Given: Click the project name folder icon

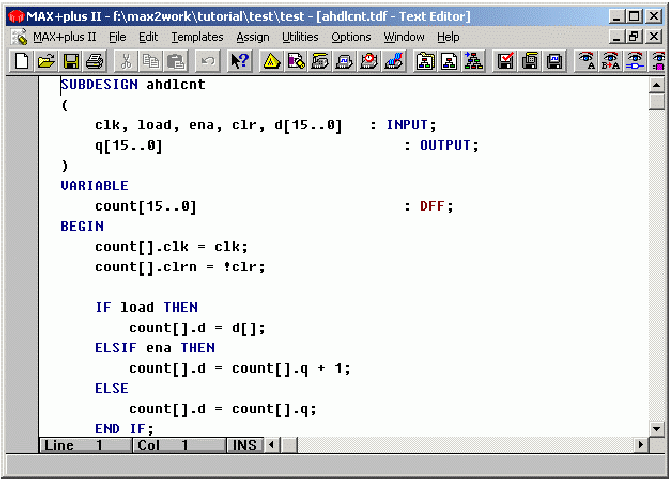Looking at the screenshot, I should click(x=425, y=62).
